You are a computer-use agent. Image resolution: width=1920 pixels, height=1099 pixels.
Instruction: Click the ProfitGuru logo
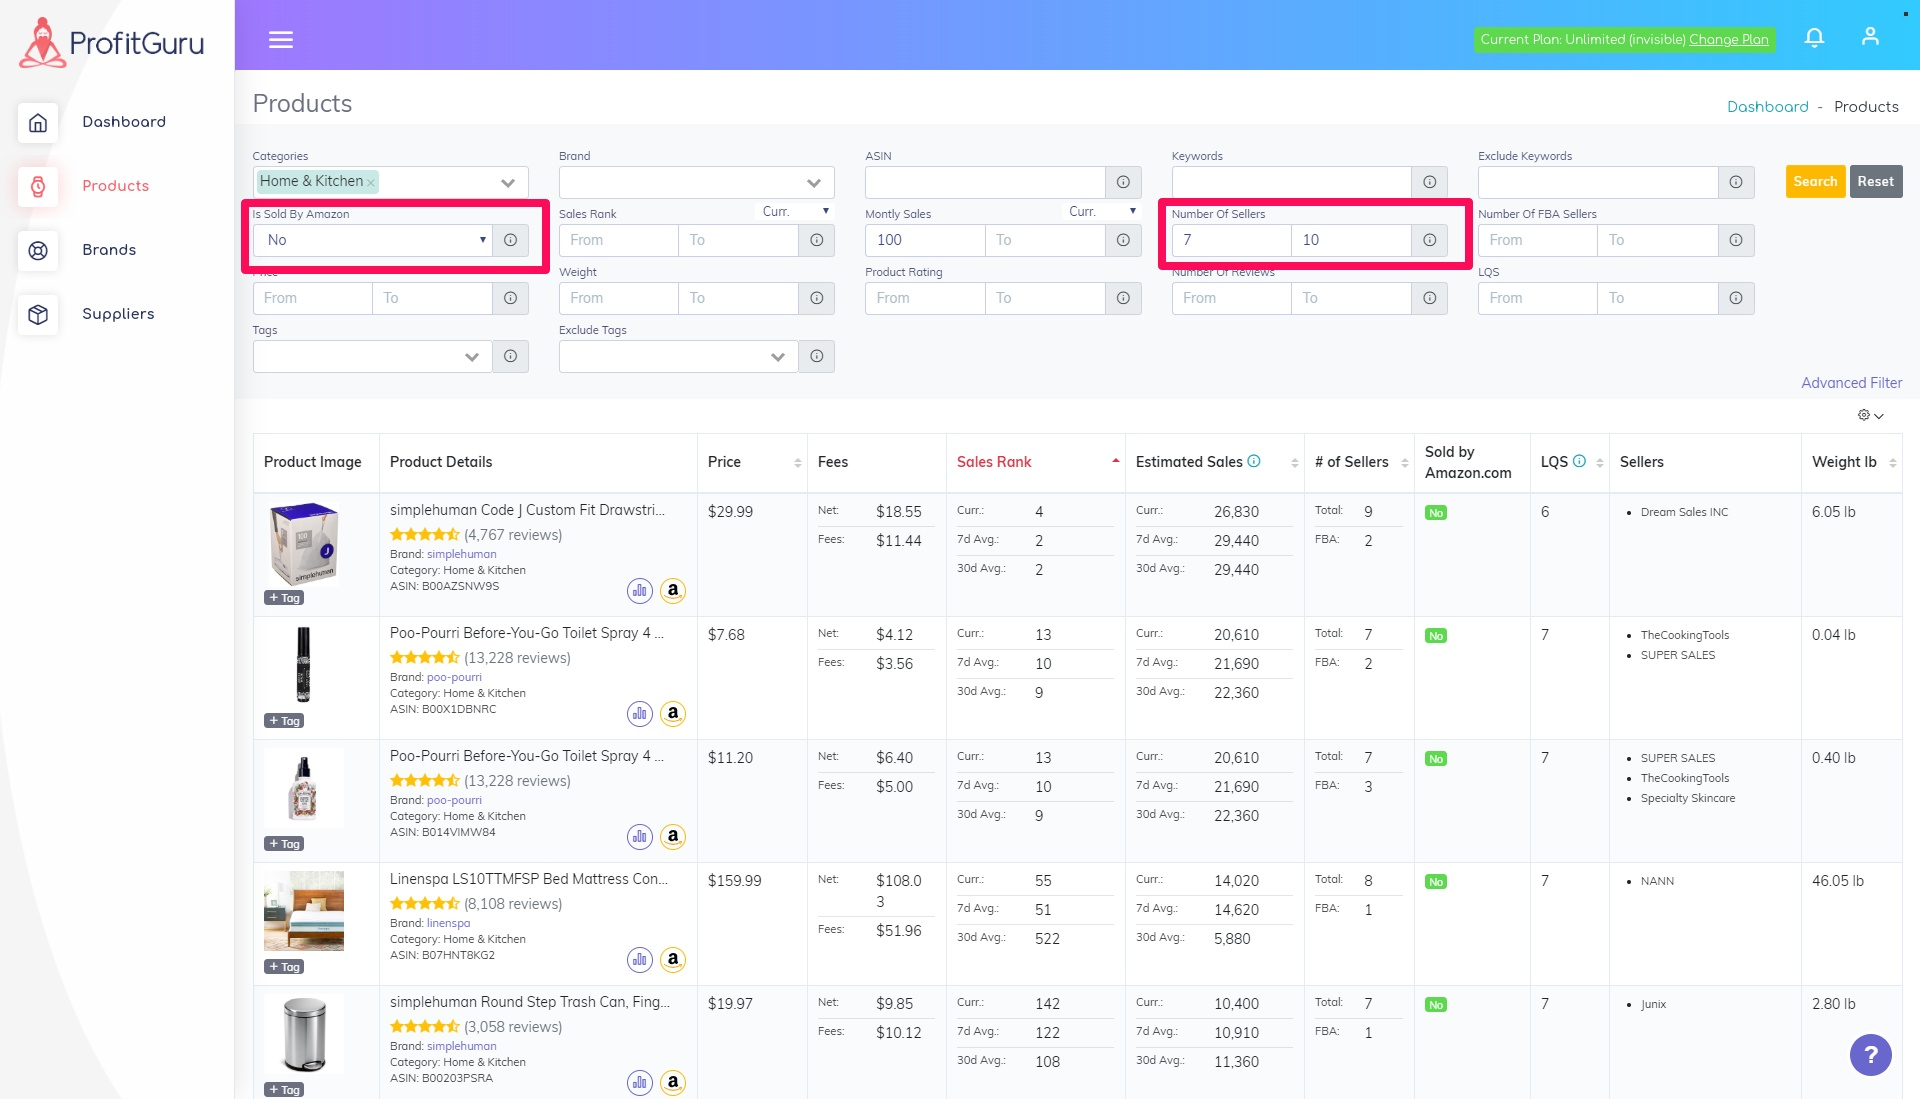point(112,42)
